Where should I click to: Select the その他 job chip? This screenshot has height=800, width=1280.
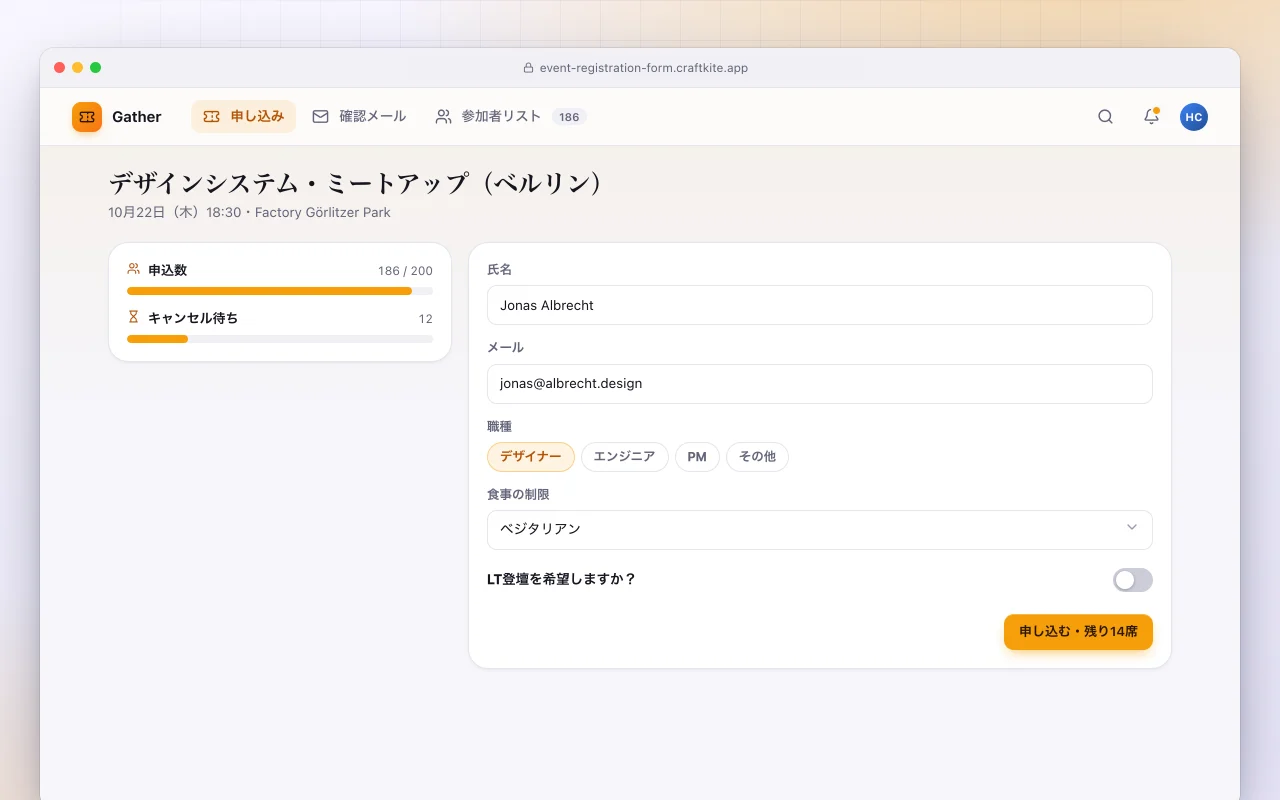(757, 457)
